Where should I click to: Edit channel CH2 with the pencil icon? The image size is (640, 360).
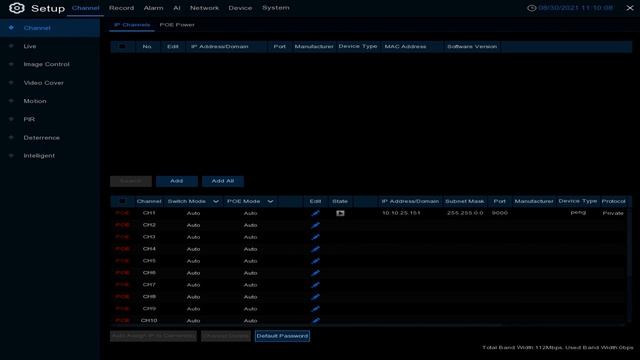pyautogui.click(x=316, y=225)
